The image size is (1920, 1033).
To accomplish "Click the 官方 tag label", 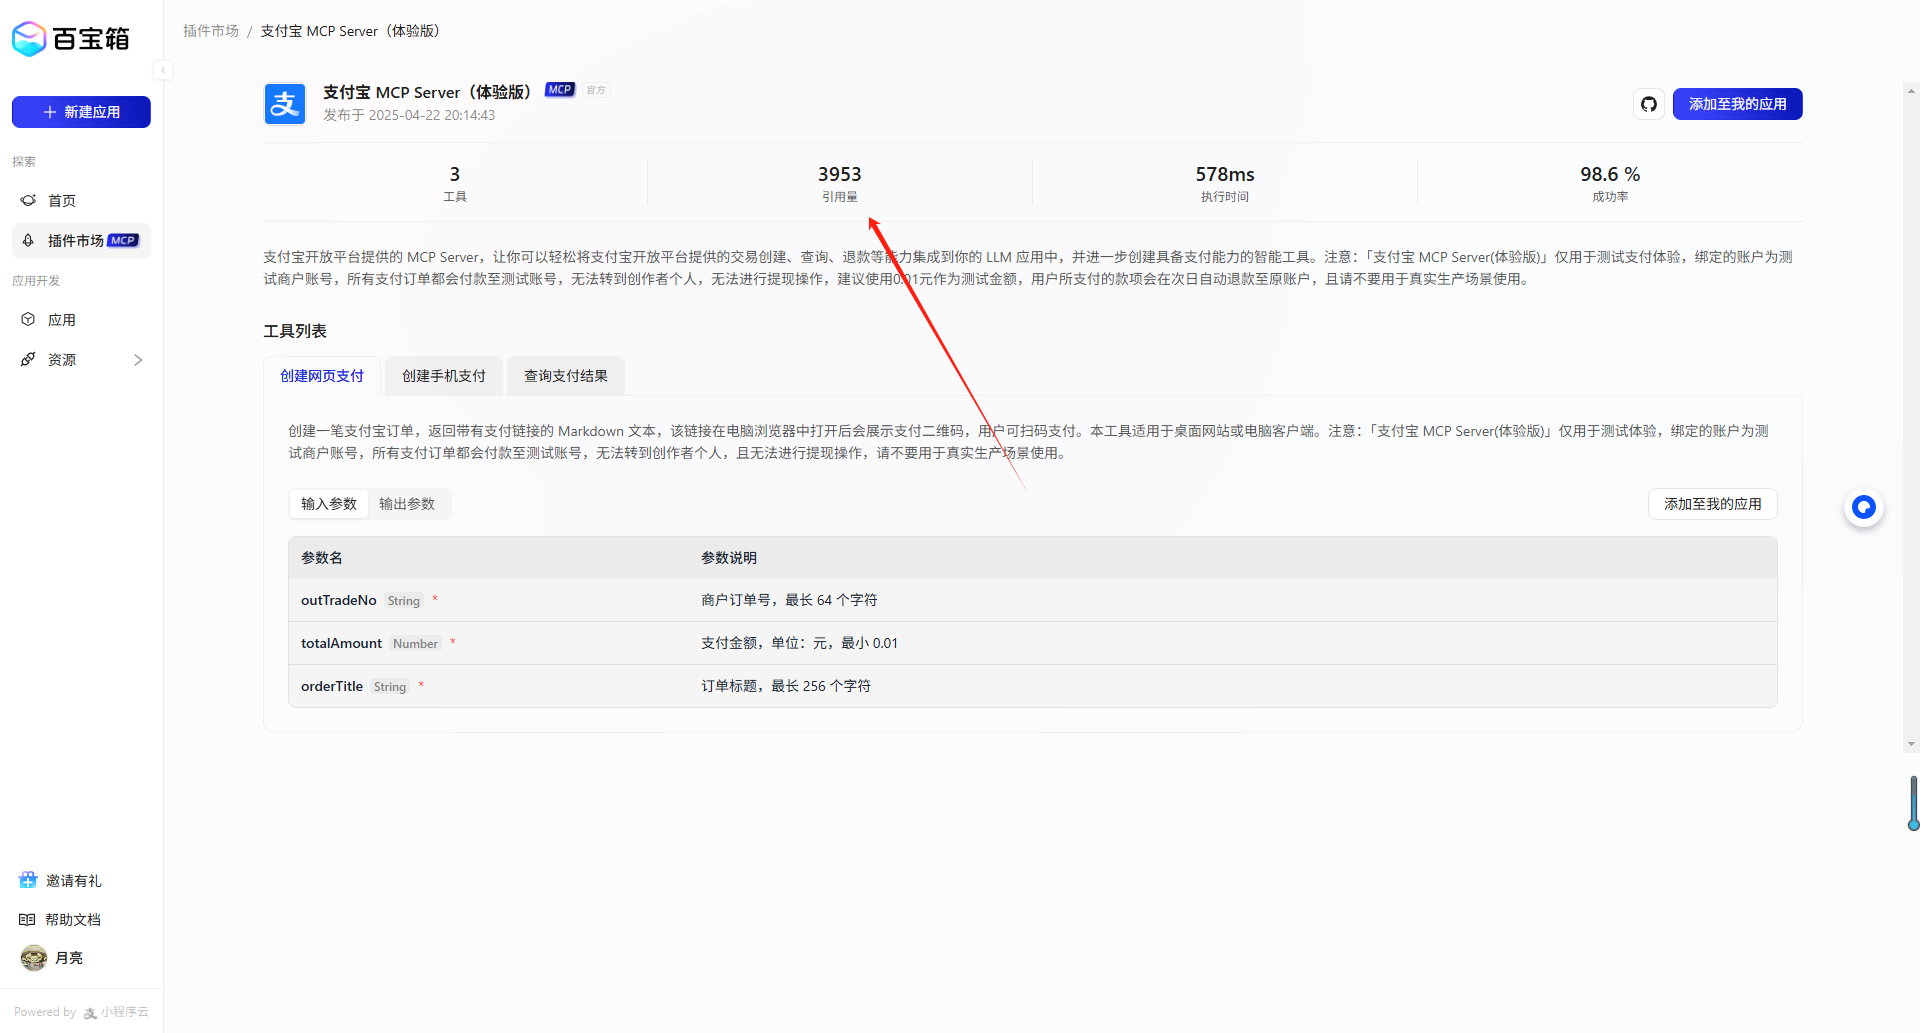I will click(x=596, y=90).
